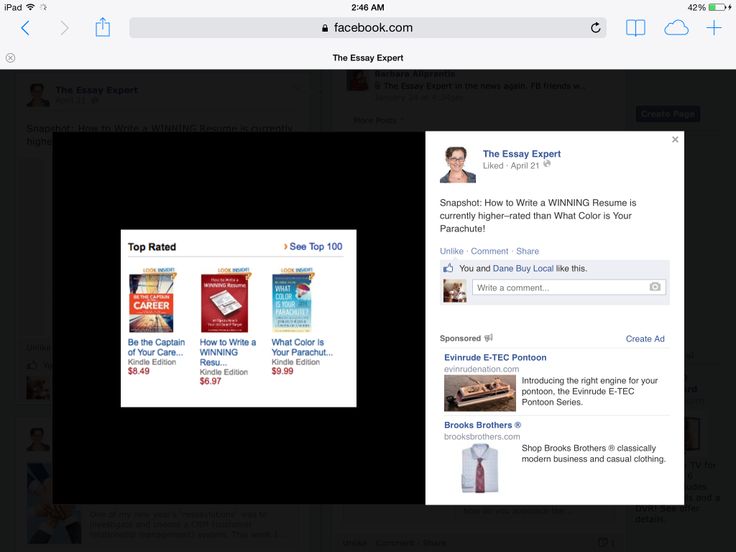Open the Safari share sheet icon
Viewport: 736px width, 552px height.
(102, 27)
